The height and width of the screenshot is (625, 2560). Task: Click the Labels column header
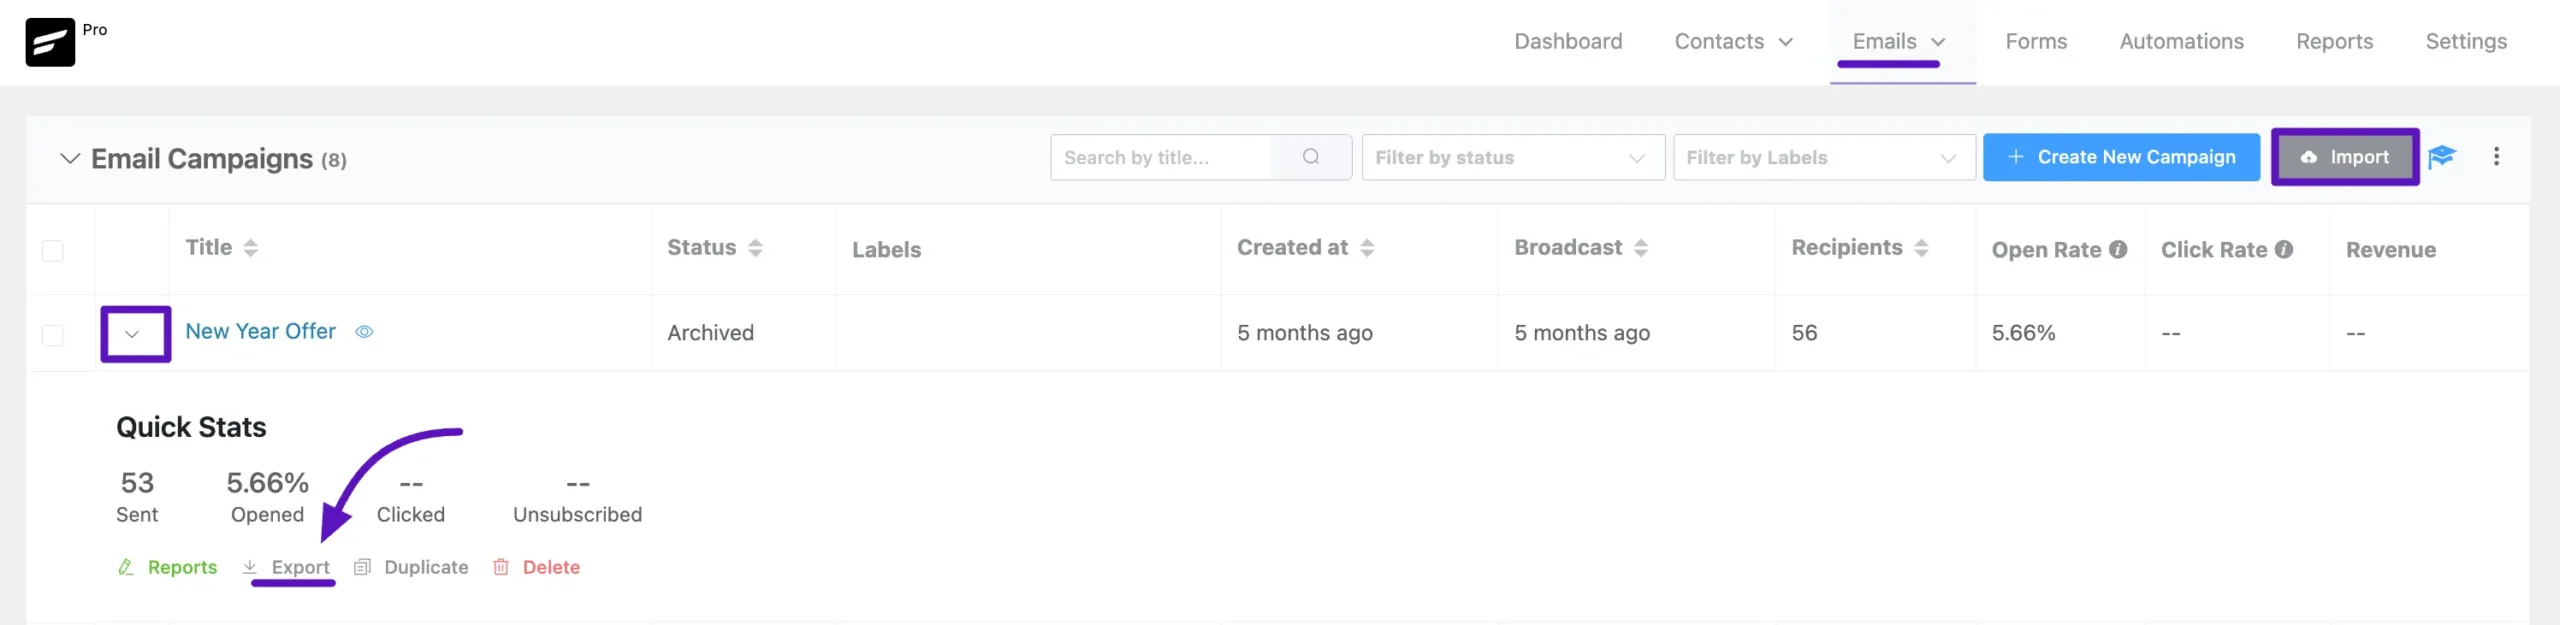coord(886,250)
